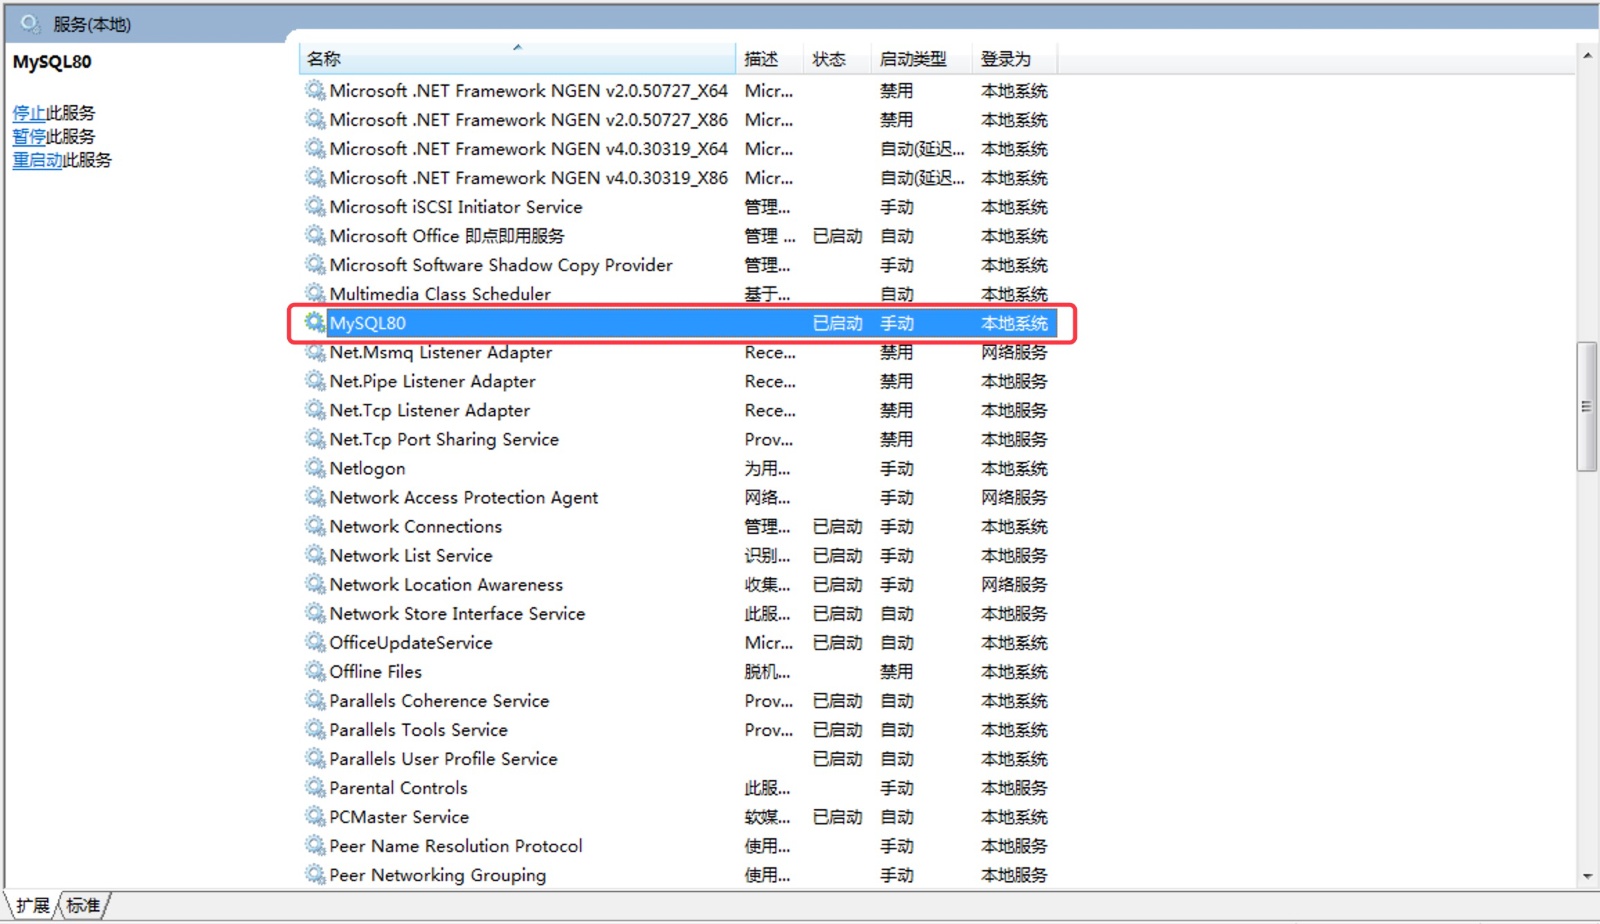Sort by the 启动类型 column header
This screenshot has width=1600, height=924.
(912, 59)
